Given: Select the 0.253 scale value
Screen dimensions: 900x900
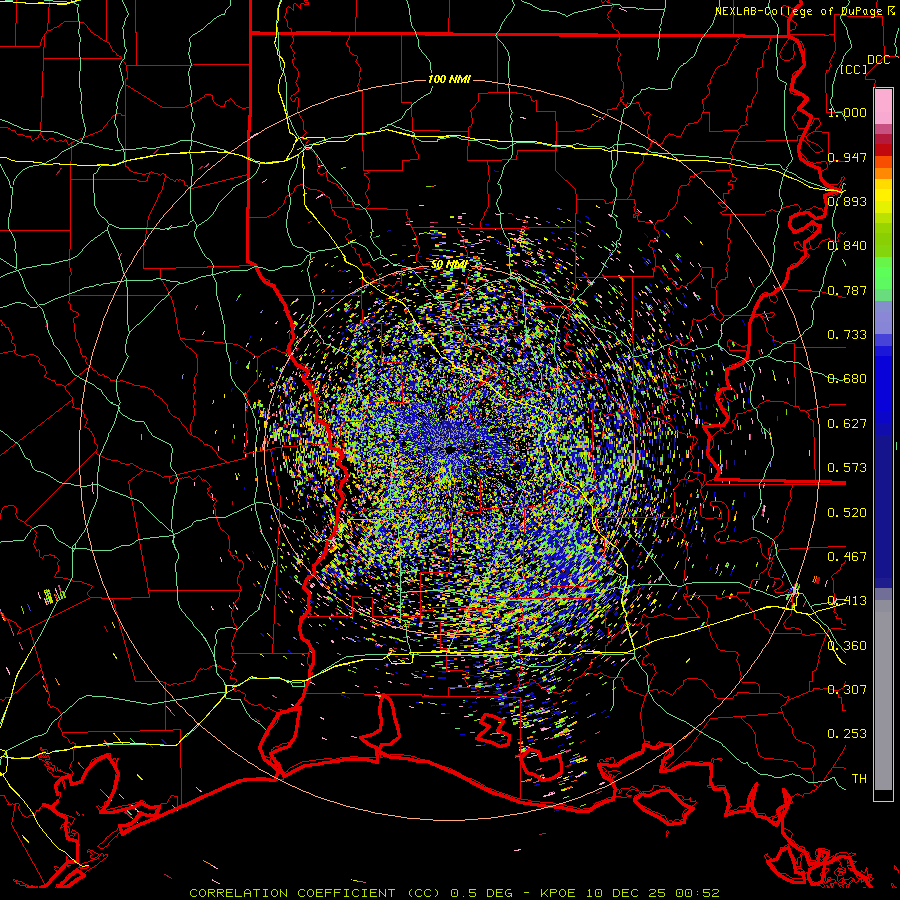Looking at the screenshot, I should click(847, 734).
